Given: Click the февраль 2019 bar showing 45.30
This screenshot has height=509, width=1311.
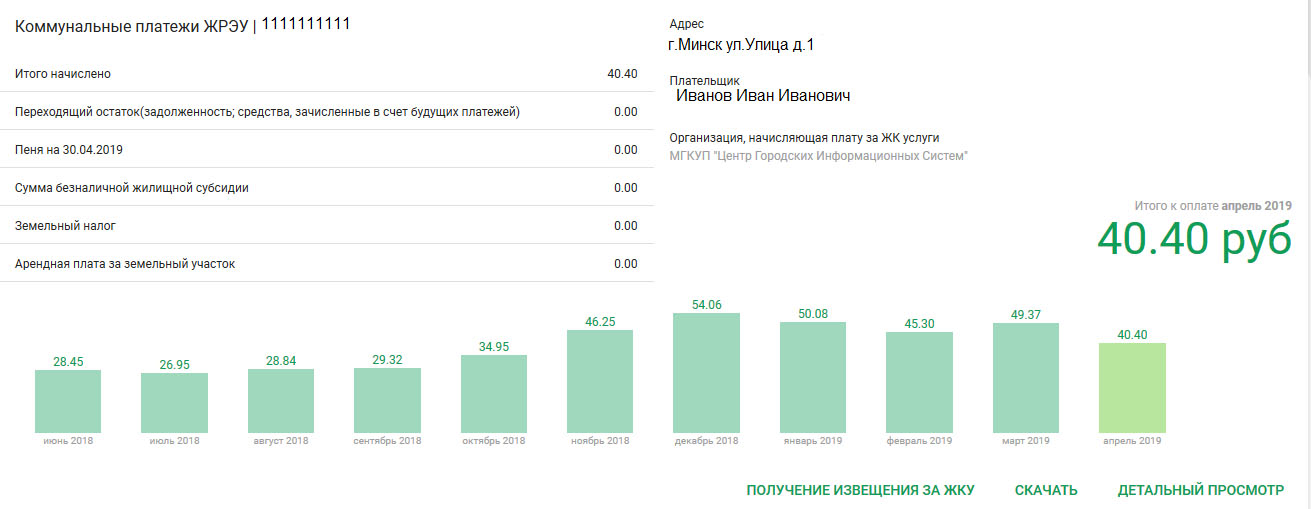Looking at the screenshot, I should (x=919, y=382).
